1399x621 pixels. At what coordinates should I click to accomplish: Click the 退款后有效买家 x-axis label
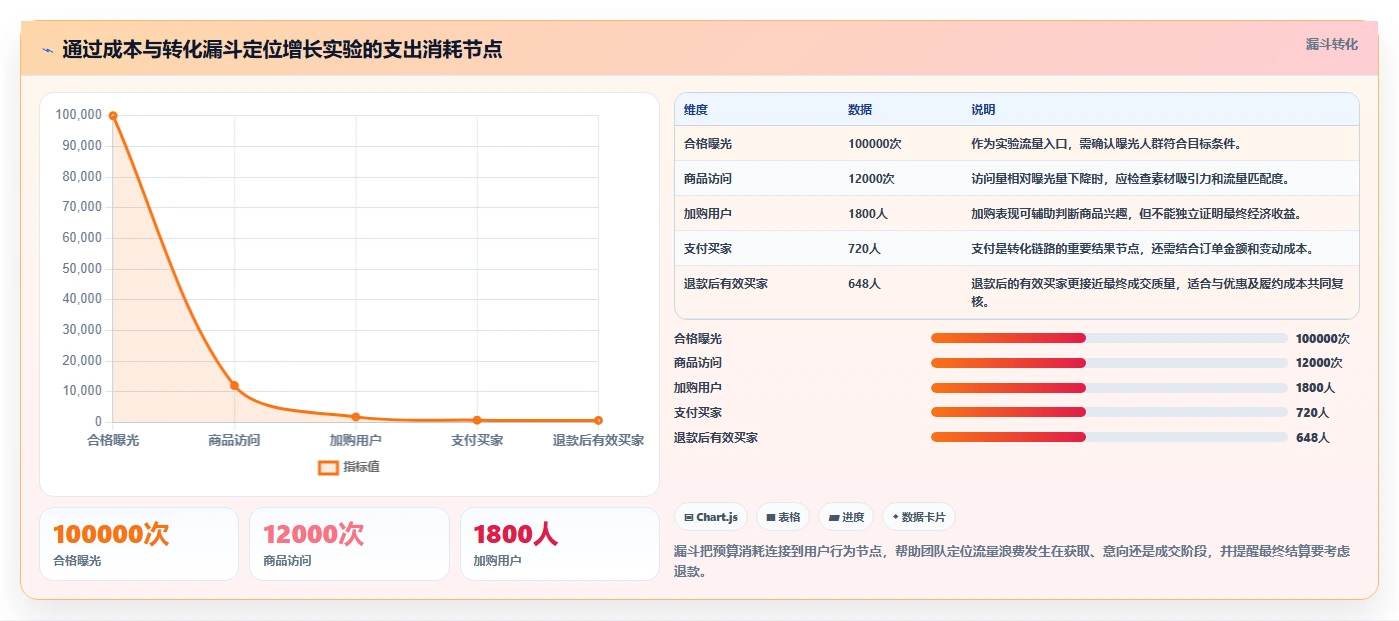coord(598,440)
